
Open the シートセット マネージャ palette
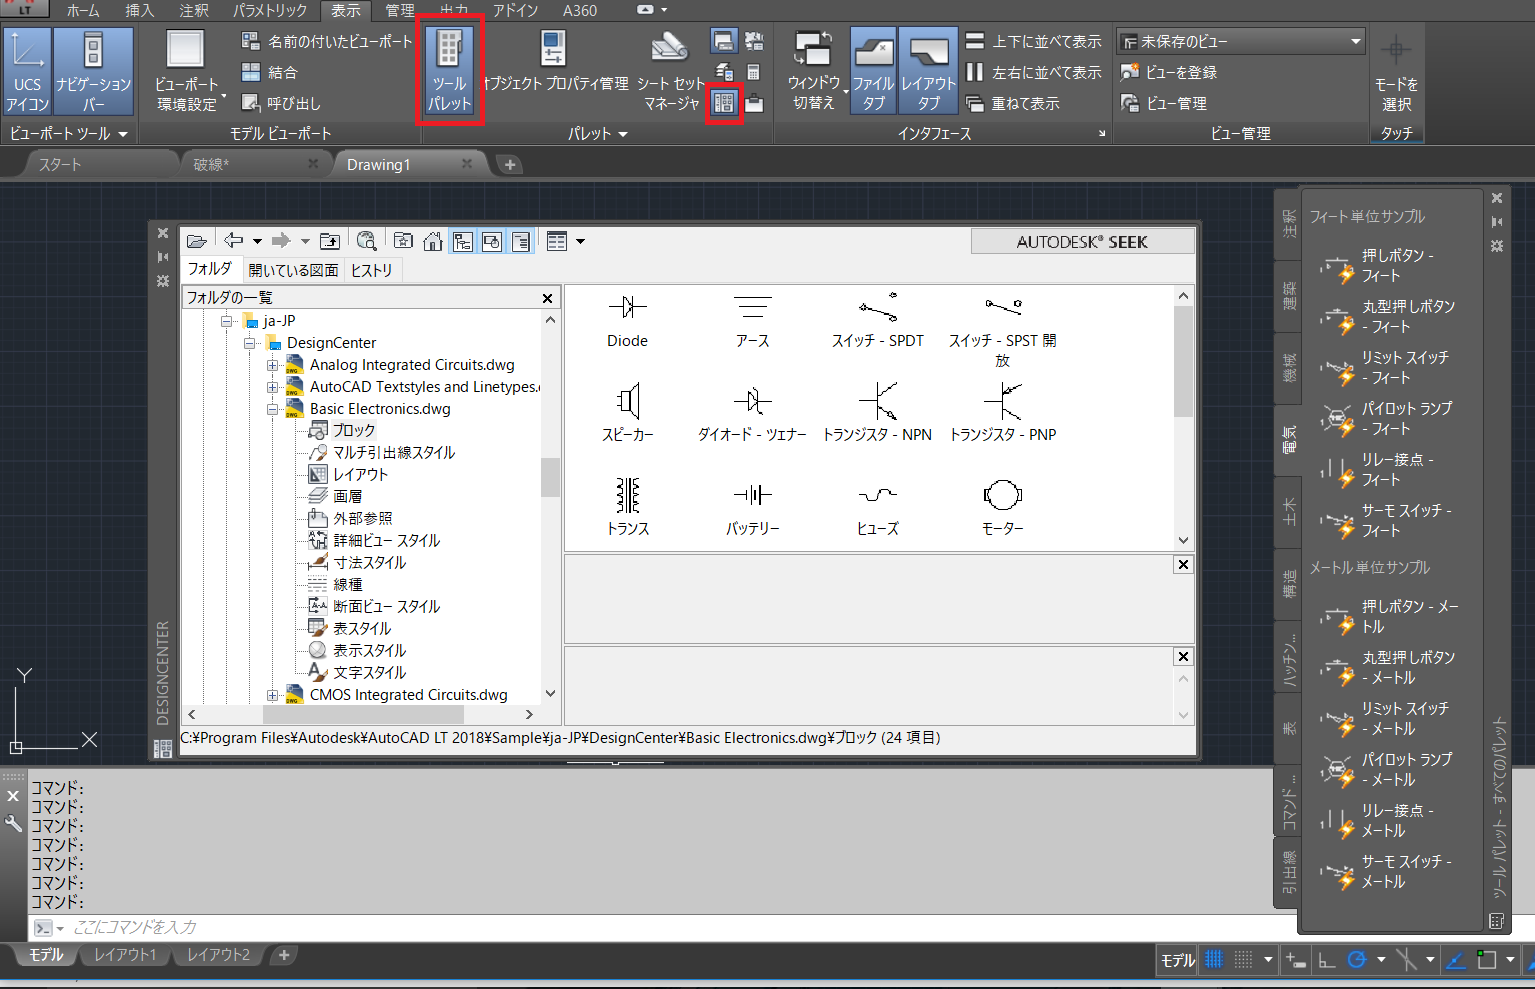(x=671, y=70)
